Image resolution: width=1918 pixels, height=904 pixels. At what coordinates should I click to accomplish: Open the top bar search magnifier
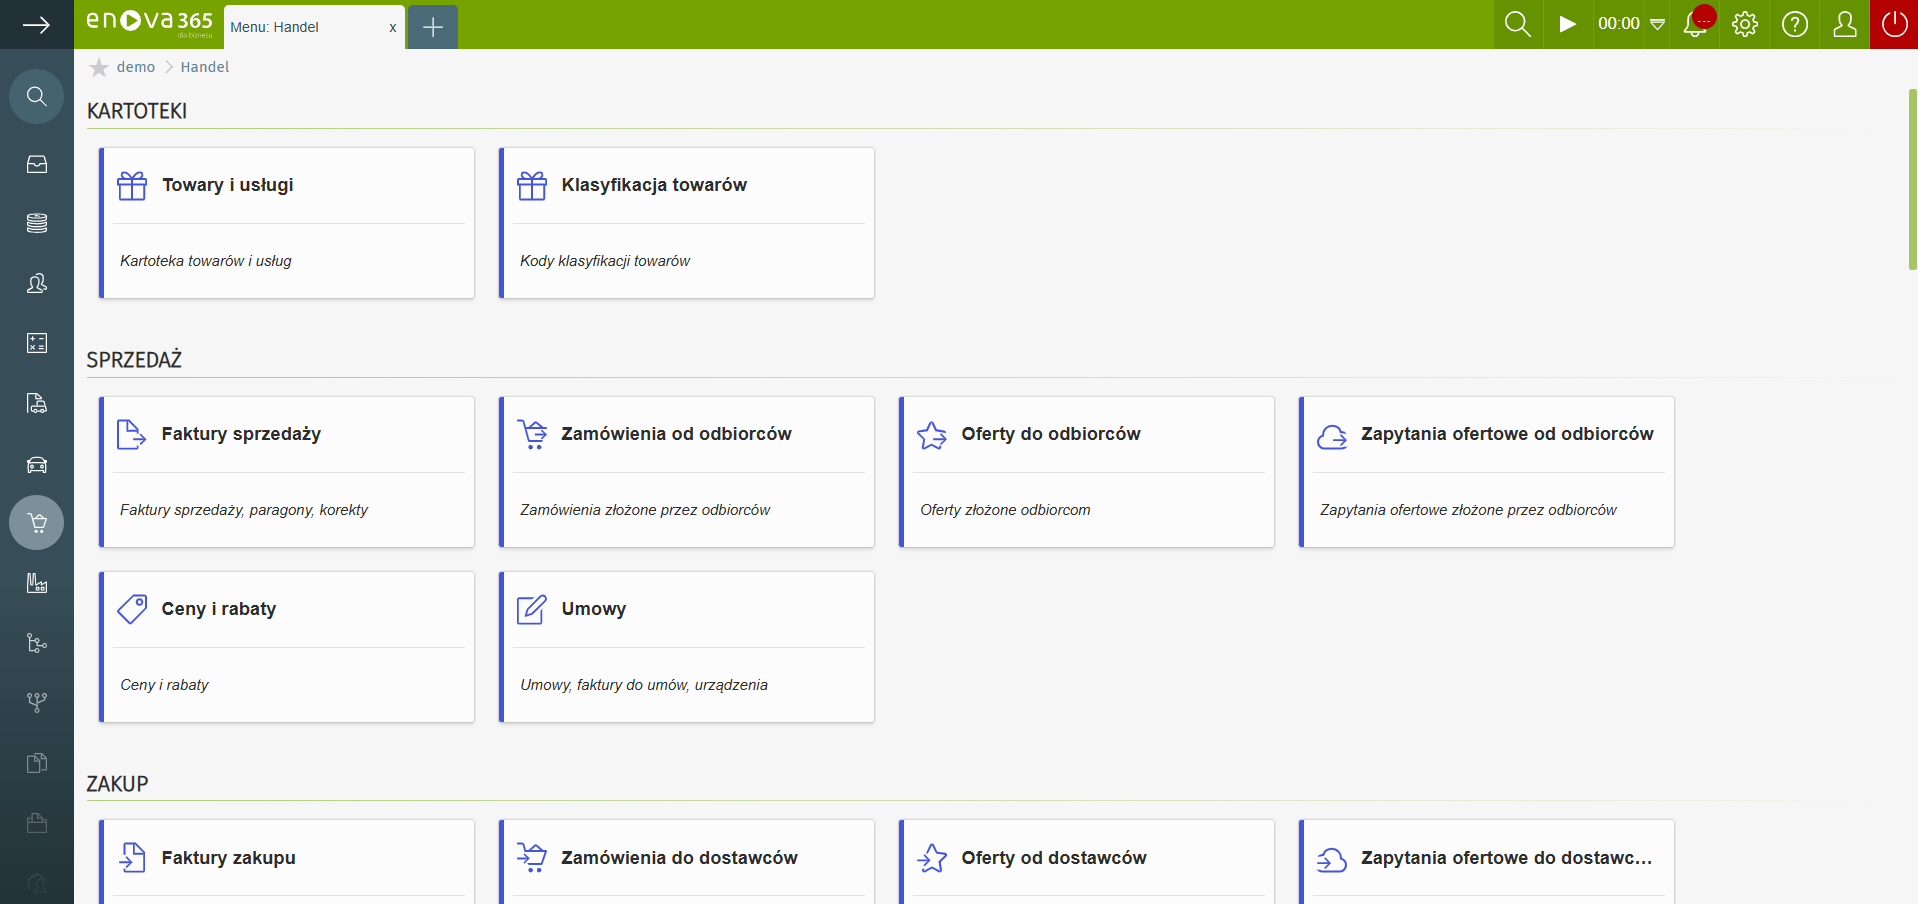click(1518, 25)
